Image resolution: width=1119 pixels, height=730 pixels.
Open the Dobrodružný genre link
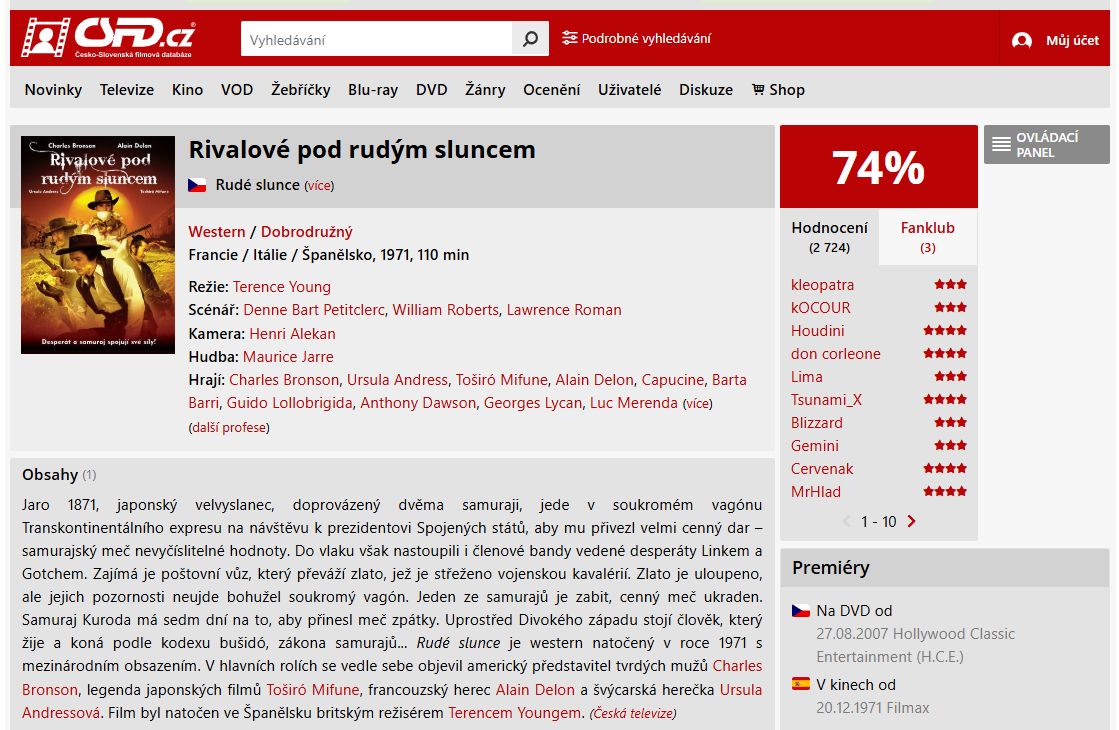pos(307,232)
